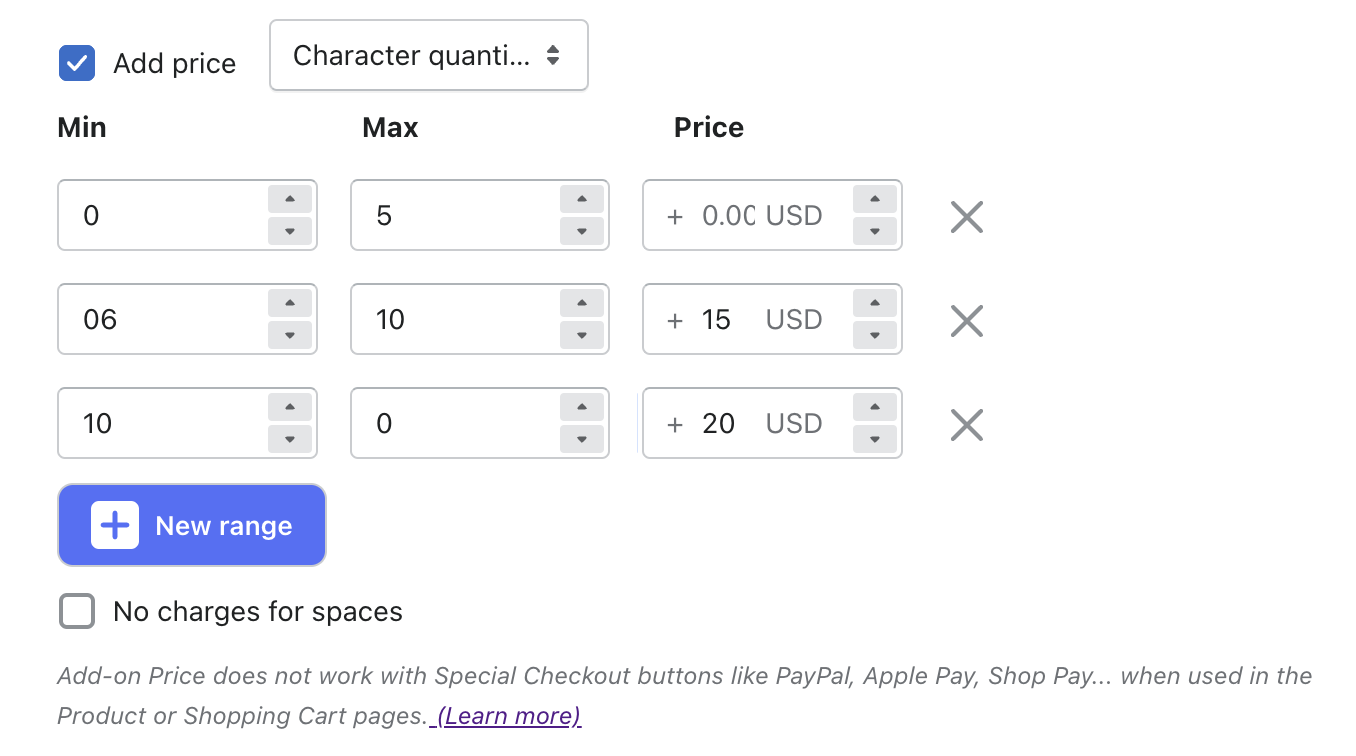The width and height of the screenshot is (1356, 756).
Task: Click the price field showing 0.00 USD
Action: [745, 216]
